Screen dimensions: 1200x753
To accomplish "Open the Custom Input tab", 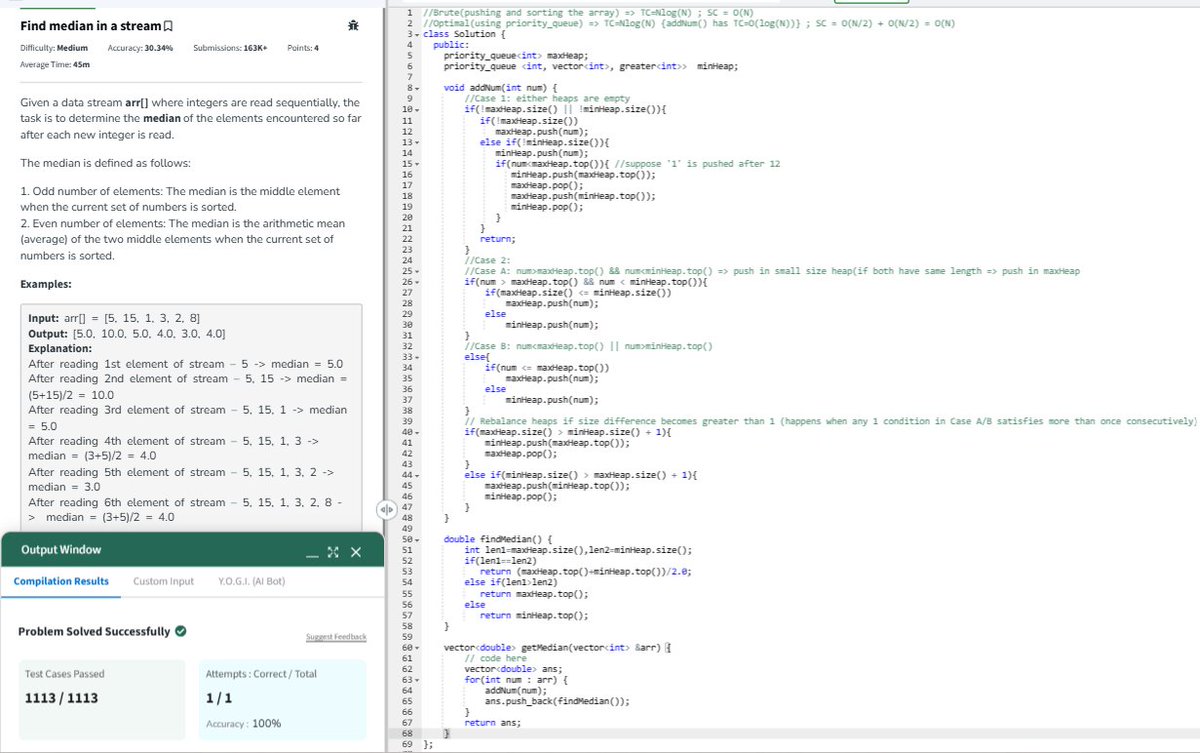I will (163, 581).
